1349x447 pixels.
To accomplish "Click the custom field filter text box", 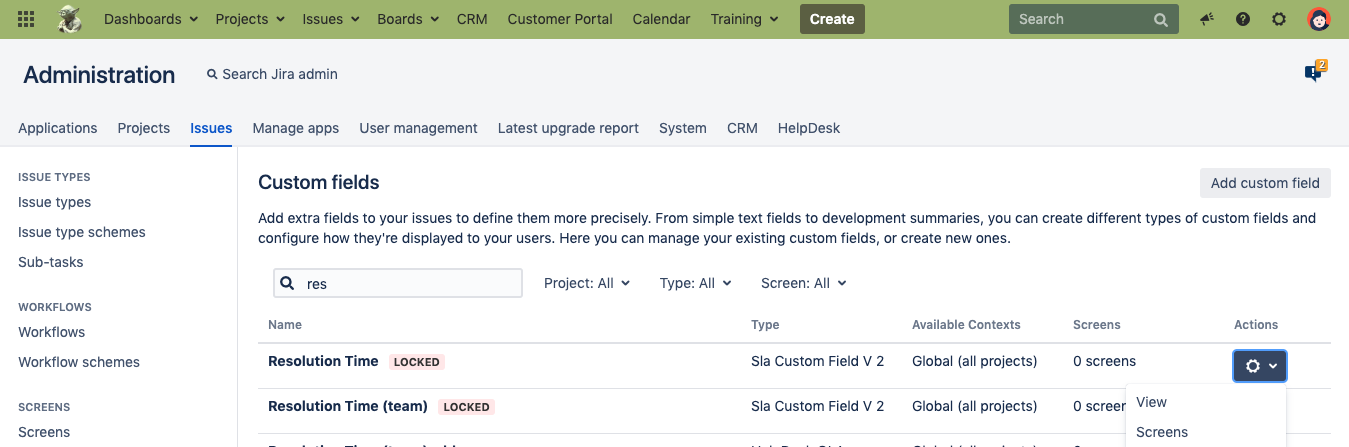I will point(410,283).
